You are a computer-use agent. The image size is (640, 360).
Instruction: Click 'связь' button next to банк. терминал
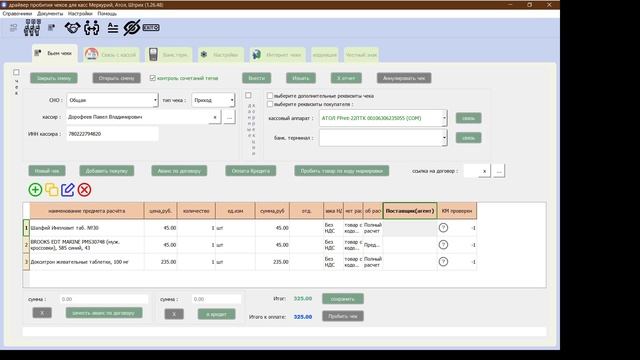pyautogui.click(x=469, y=138)
